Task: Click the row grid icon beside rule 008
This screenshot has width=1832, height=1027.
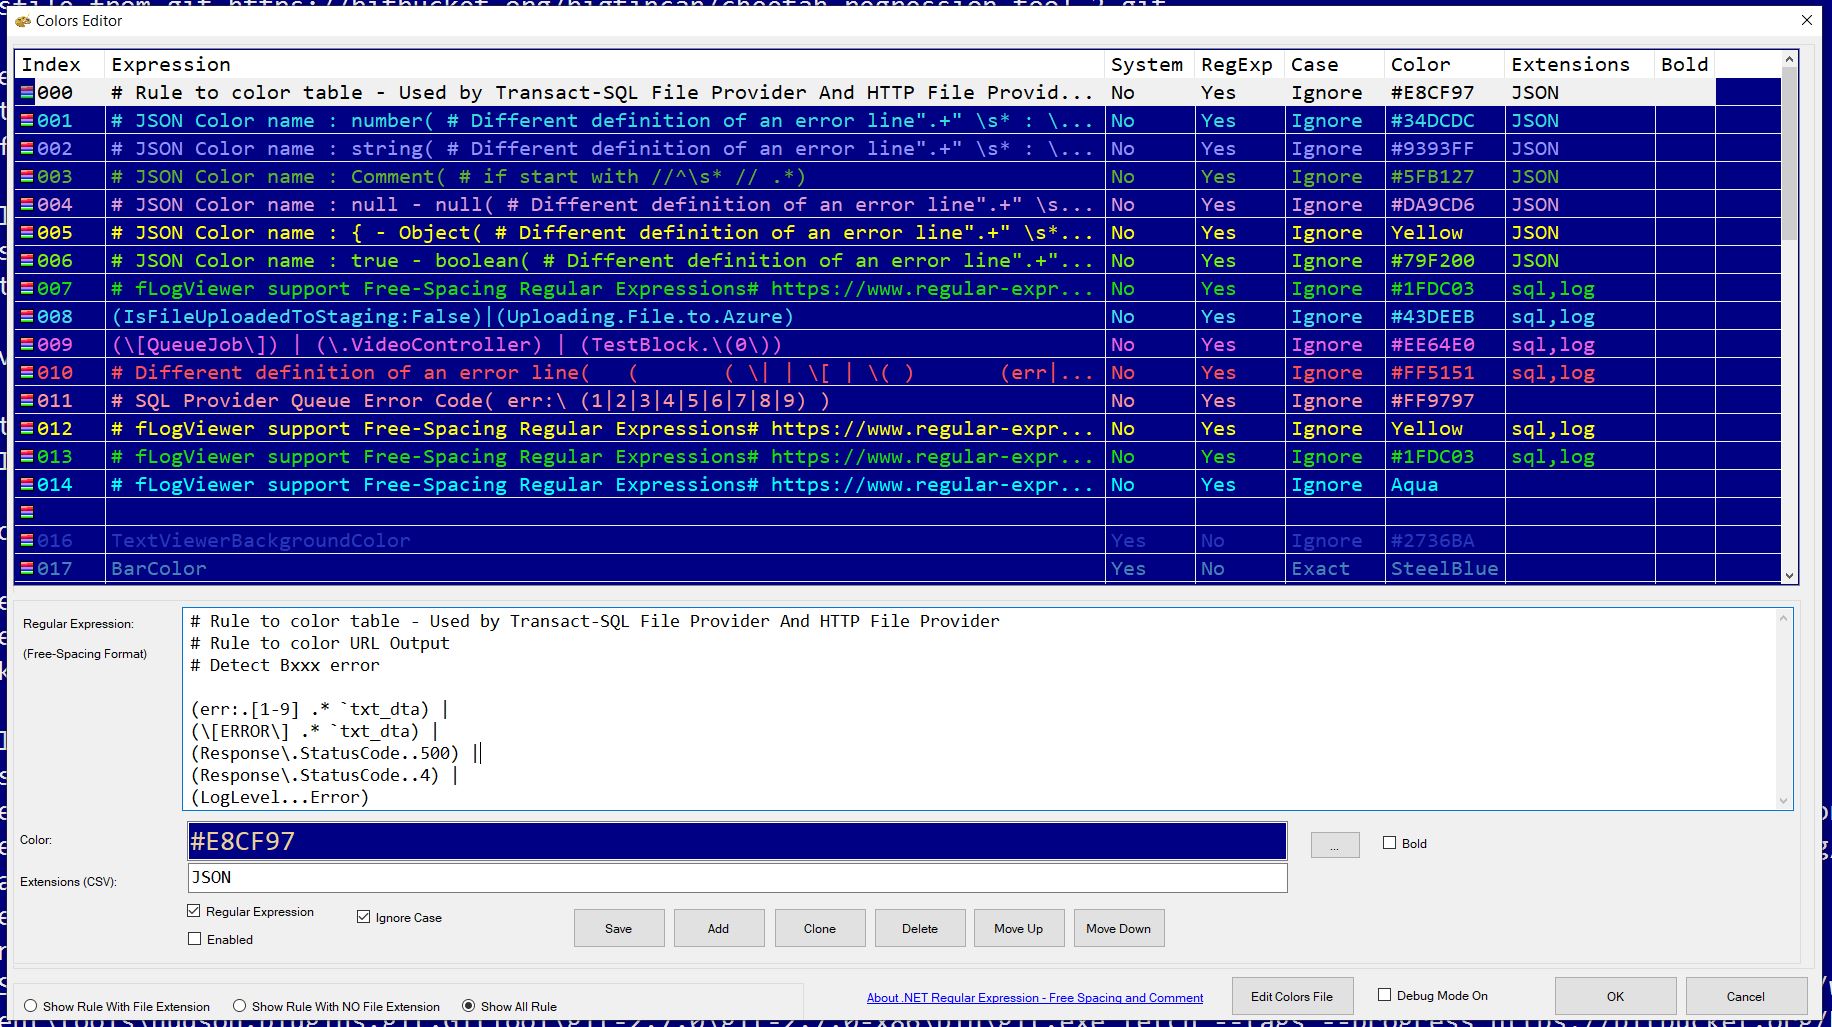Action: 28,316
